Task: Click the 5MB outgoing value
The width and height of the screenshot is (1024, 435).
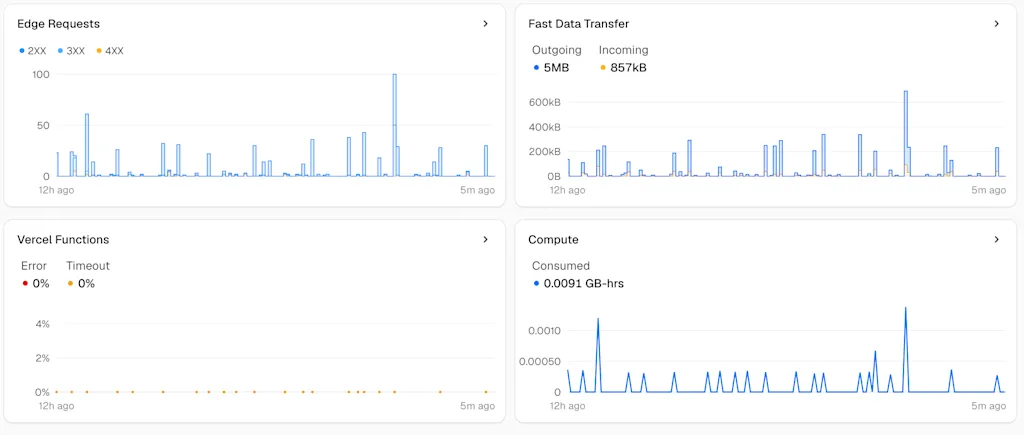Action: (556, 67)
